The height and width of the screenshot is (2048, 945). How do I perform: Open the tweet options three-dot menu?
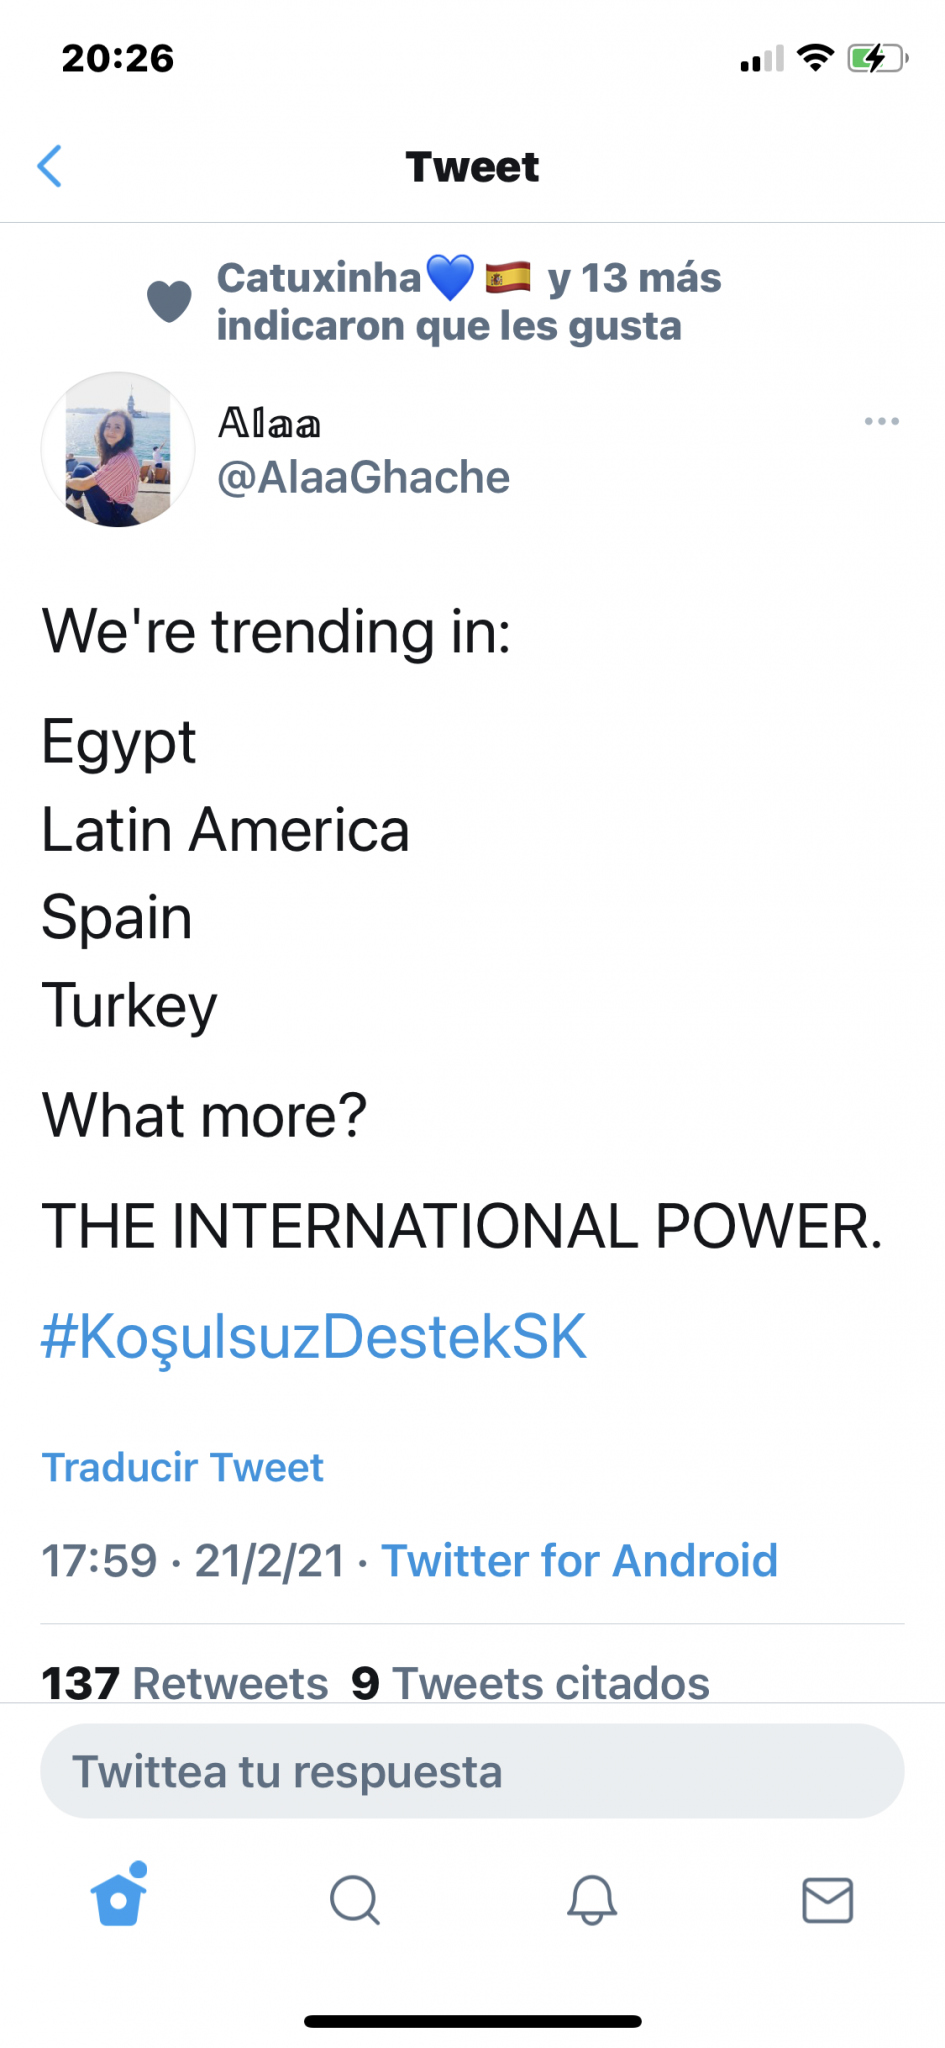(x=881, y=421)
